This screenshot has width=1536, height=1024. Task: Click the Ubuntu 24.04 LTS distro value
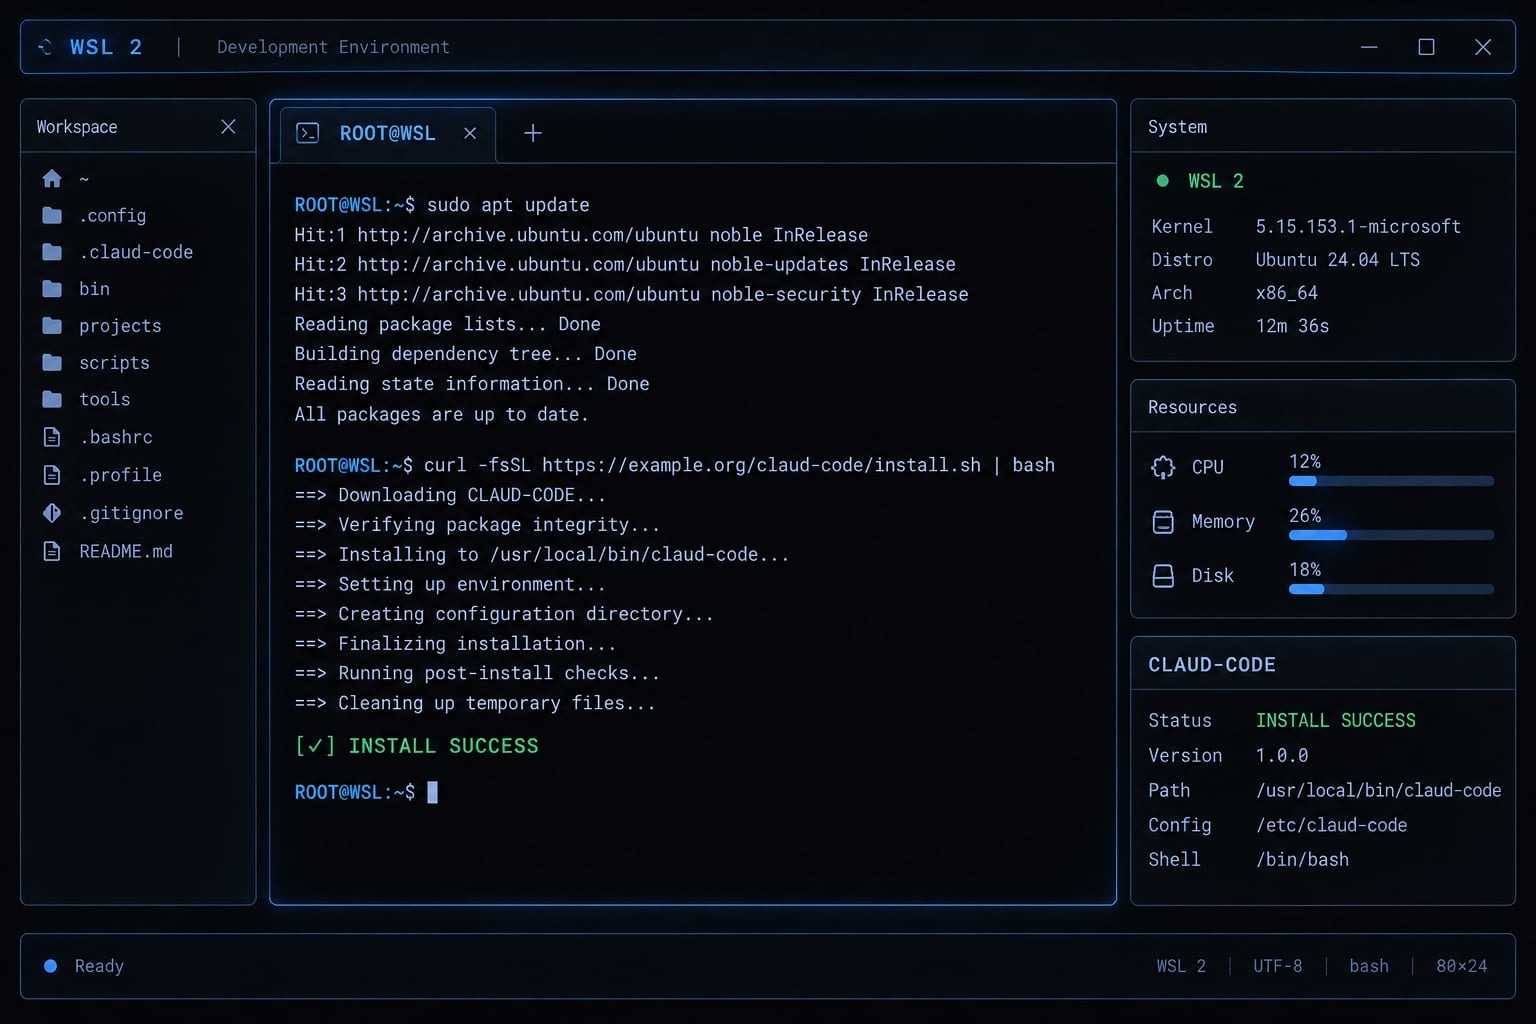point(1338,260)
